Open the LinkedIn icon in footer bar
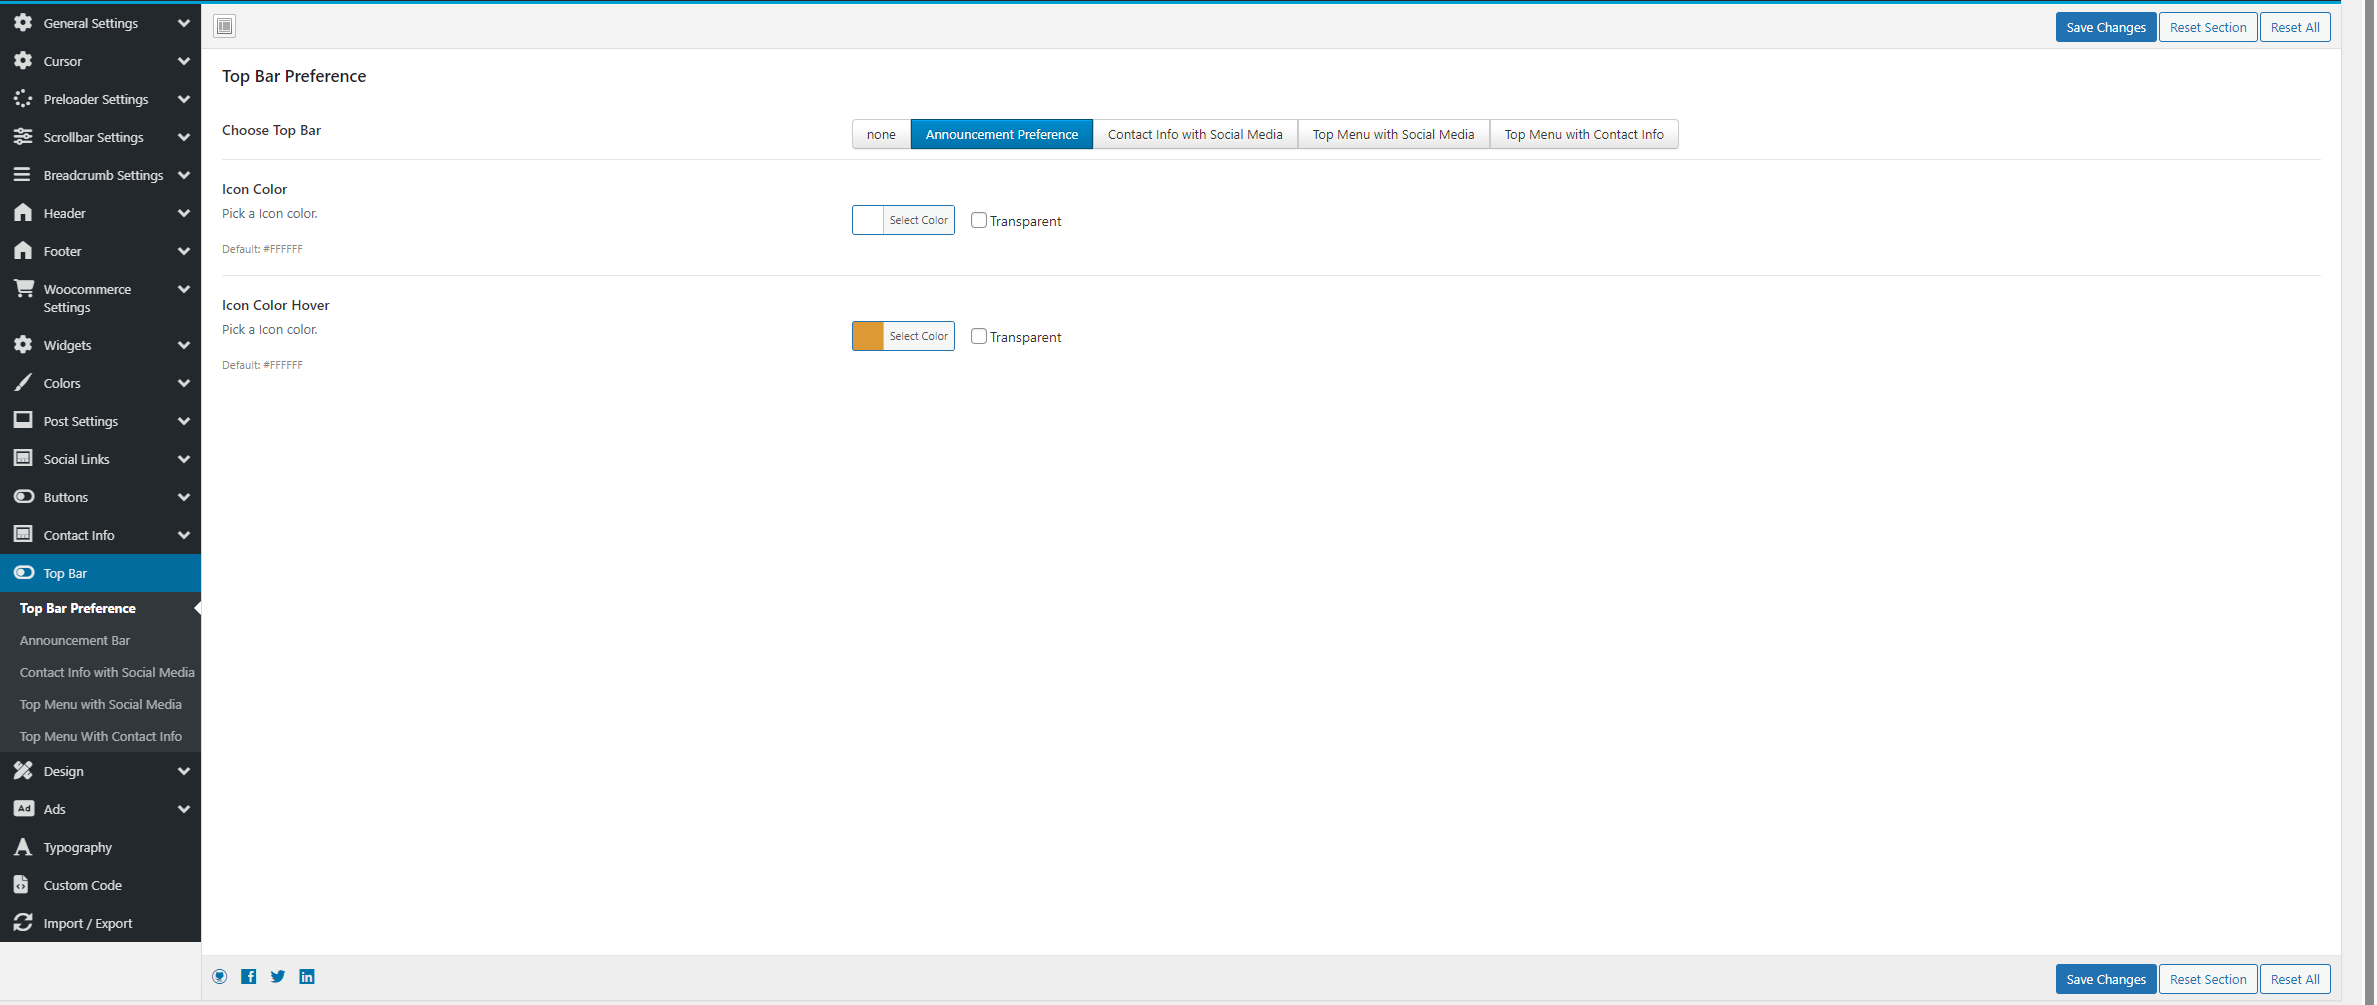The width and height of the screenshot is (2377, 1005). (307, 977)
